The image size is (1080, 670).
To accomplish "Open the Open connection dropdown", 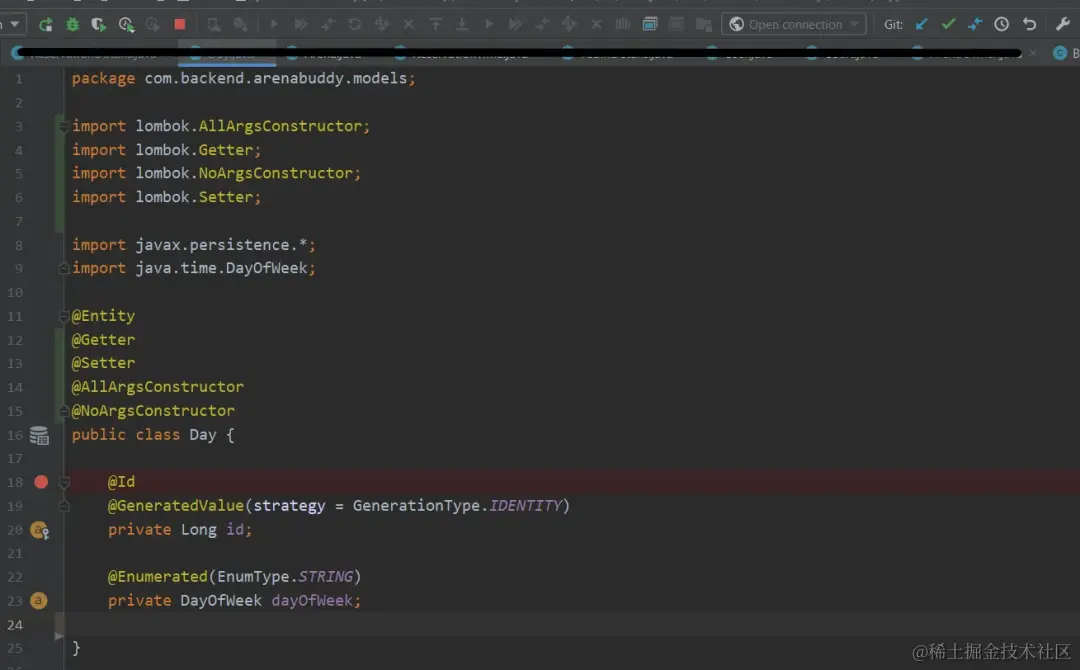I will [x=793, y=24].
